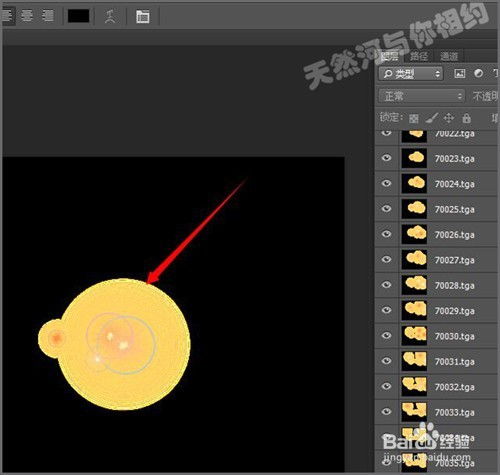Viewport: 500px width, 475px height.
Task: Toggle character and paragraph panels
Action: (x=143, y=16)
